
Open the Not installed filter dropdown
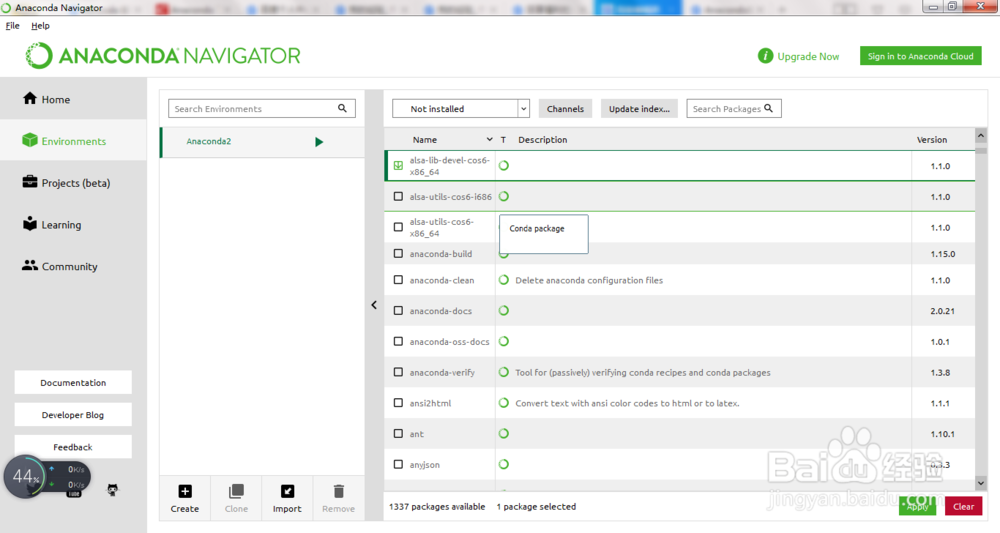click(x=461, y=108)
